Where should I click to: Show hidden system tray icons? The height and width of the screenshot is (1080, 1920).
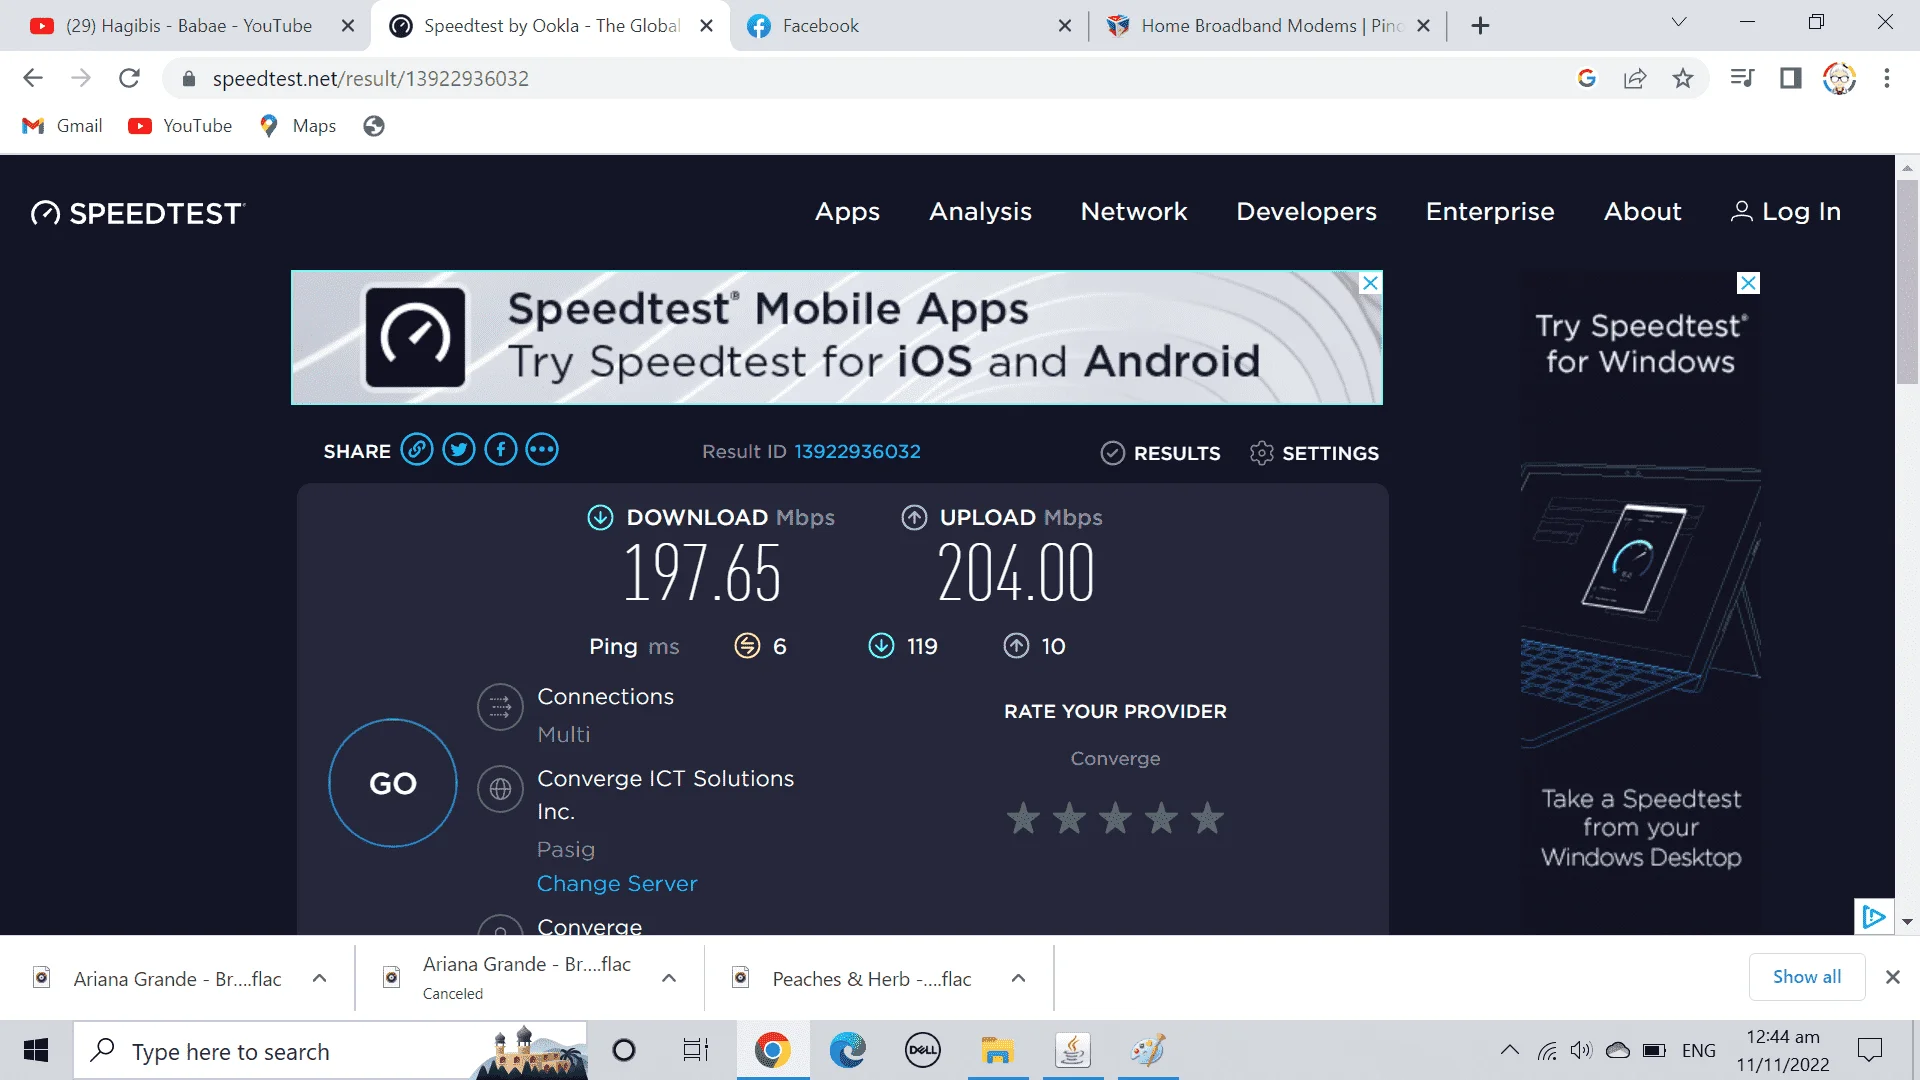coord(1510,1050)
